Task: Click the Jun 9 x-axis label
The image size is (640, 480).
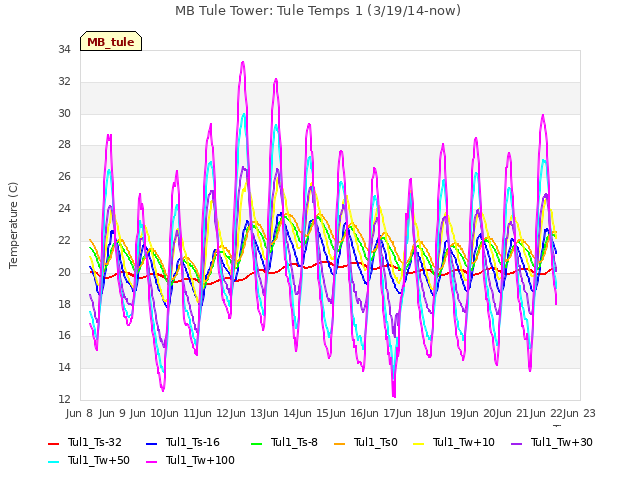Action: pos(112,413)
